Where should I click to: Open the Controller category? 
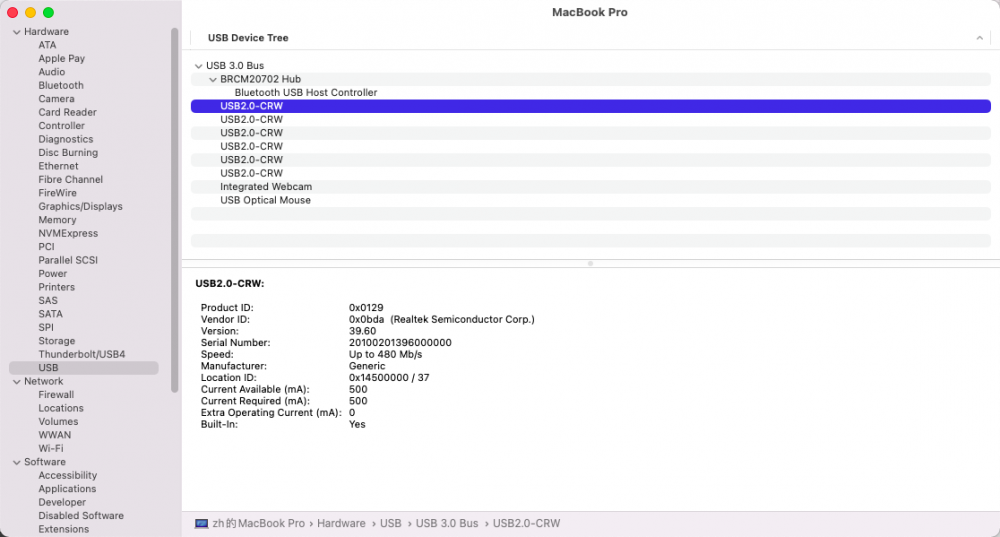pos(61,126)
